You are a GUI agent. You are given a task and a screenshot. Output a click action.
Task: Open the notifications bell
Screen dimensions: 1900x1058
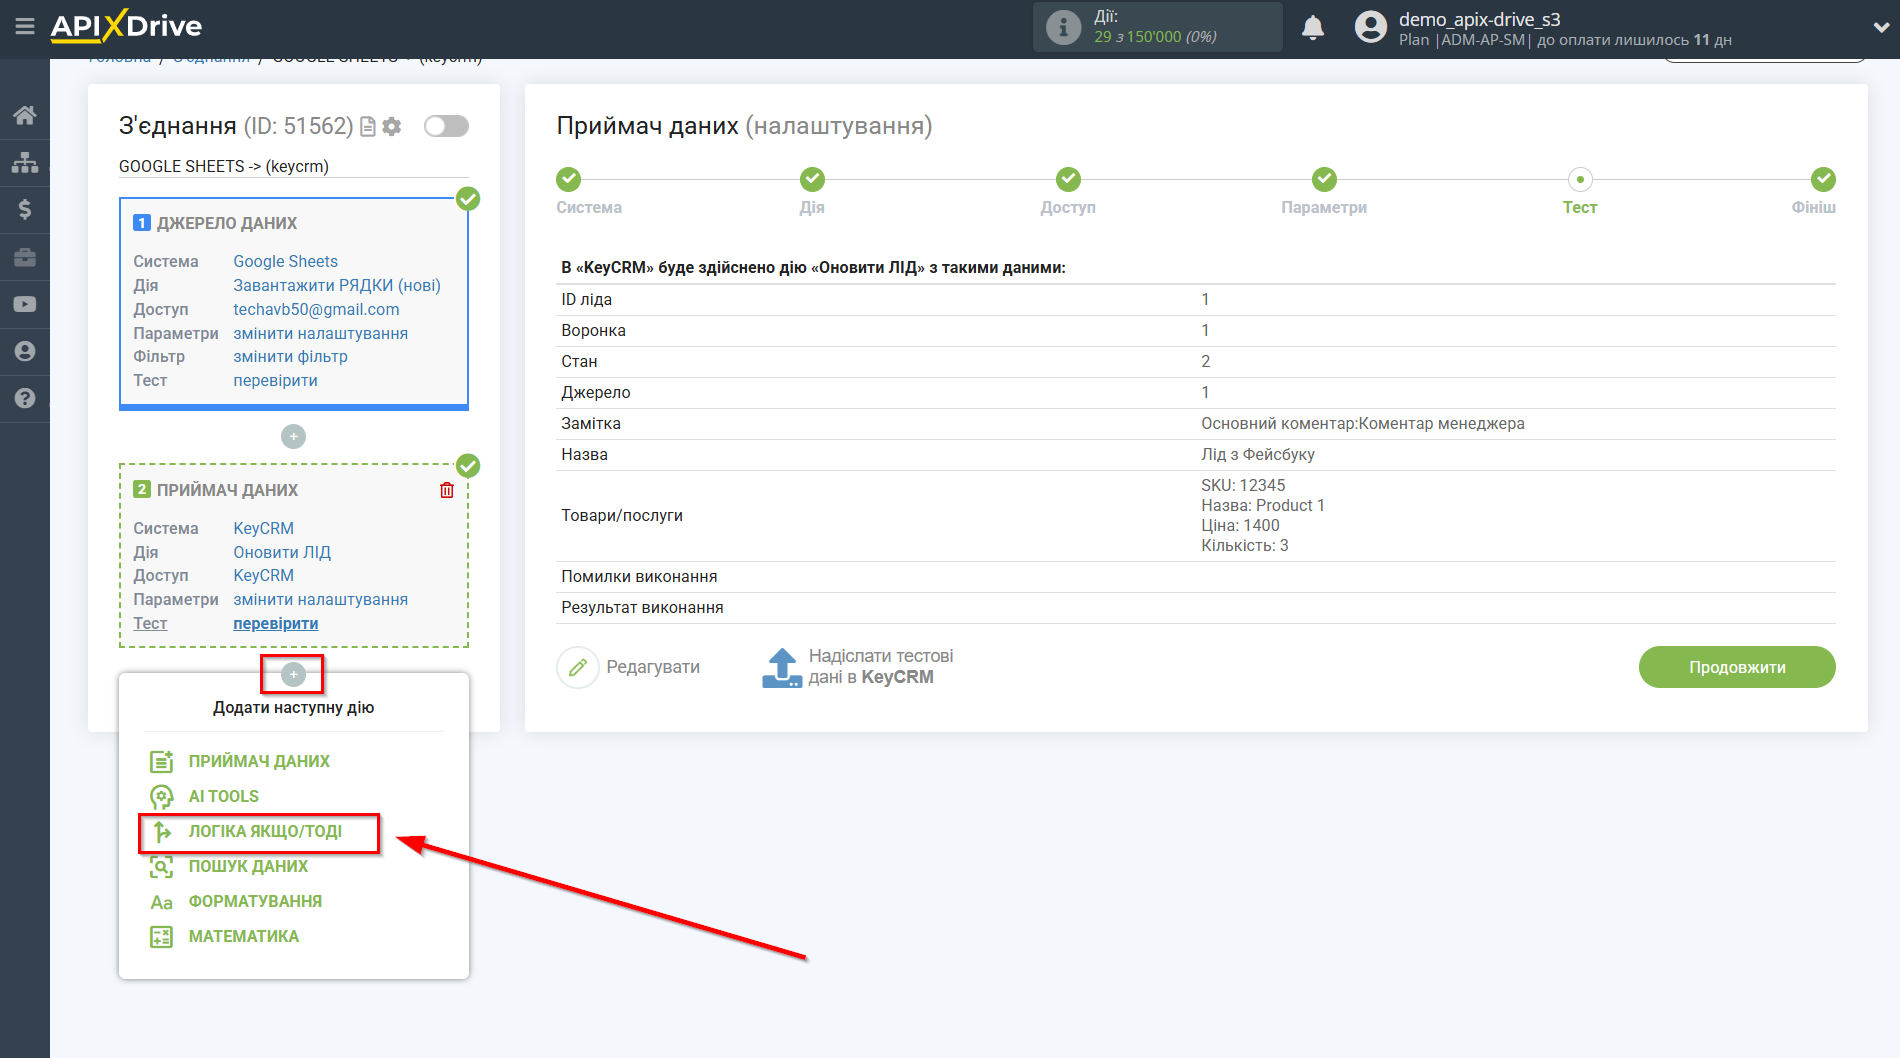point(1313,27)
